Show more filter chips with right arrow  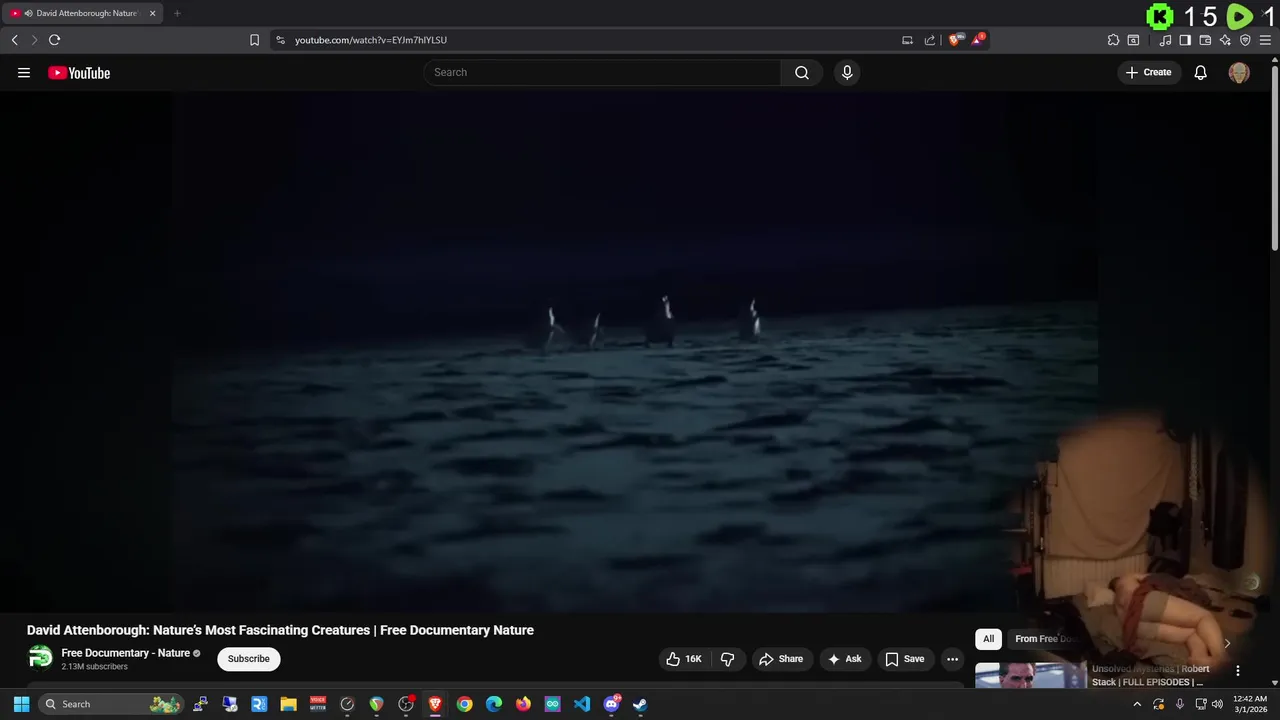[1227, 643]
